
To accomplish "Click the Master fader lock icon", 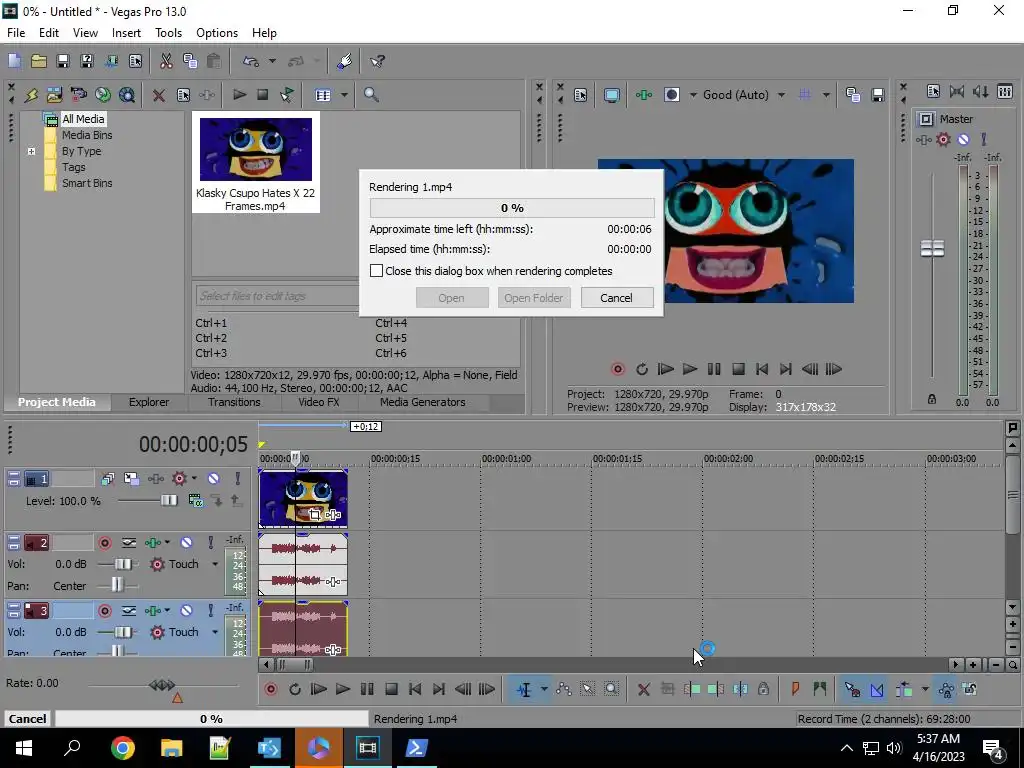I will click(x=932, y=399).
